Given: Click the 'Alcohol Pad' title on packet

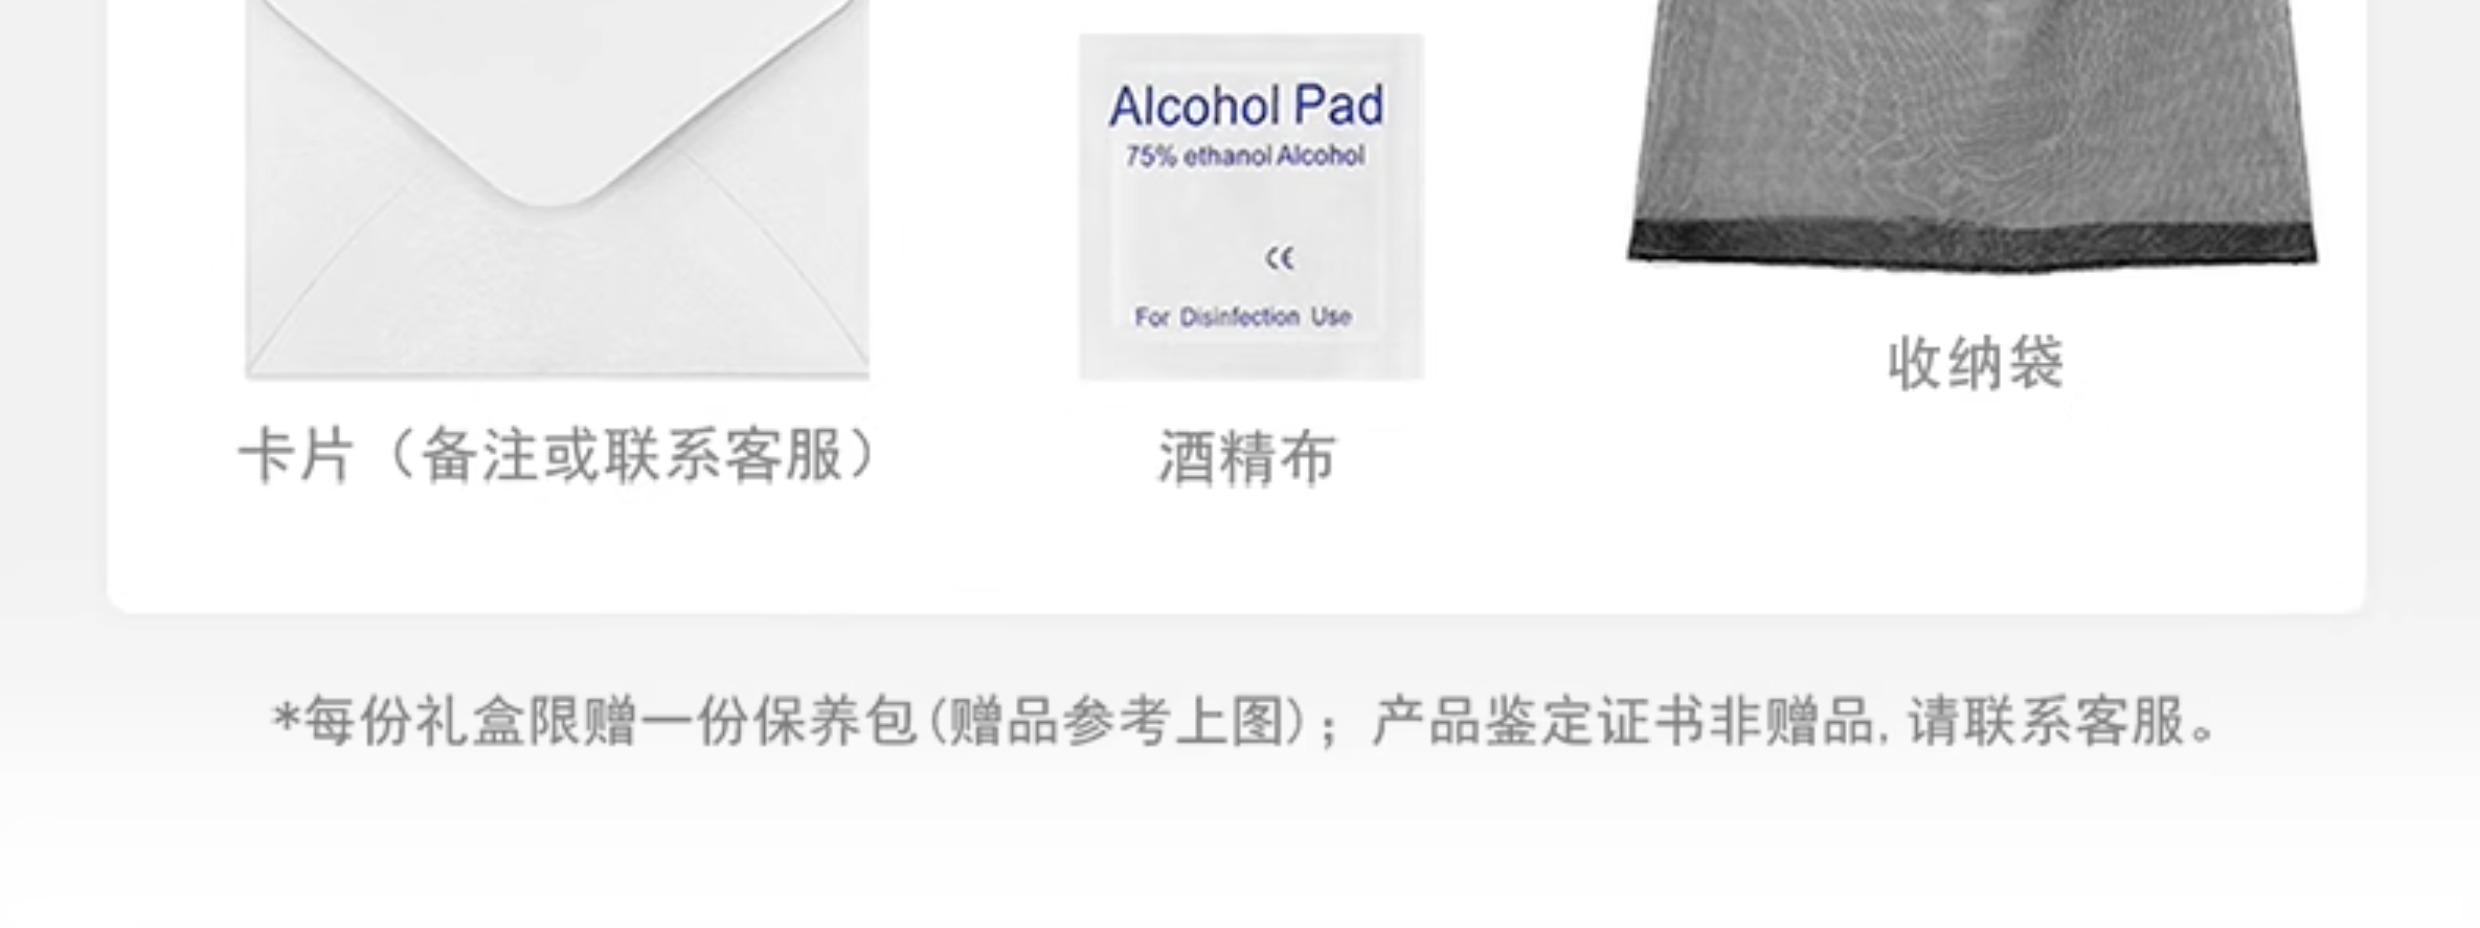Looking at the screenshot, I should pyautogui.click(x=1247, y=106).
